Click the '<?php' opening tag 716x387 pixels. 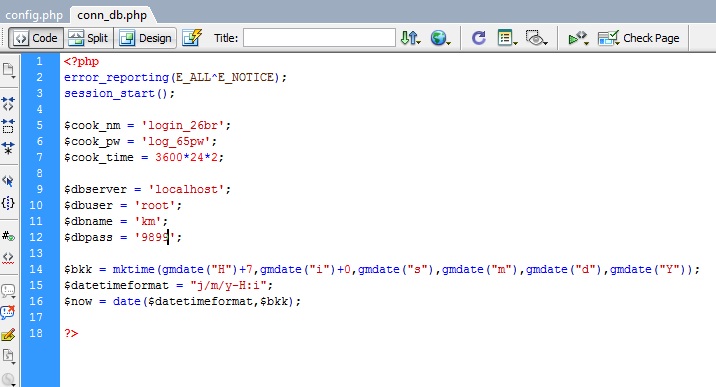tap(81, 62)
